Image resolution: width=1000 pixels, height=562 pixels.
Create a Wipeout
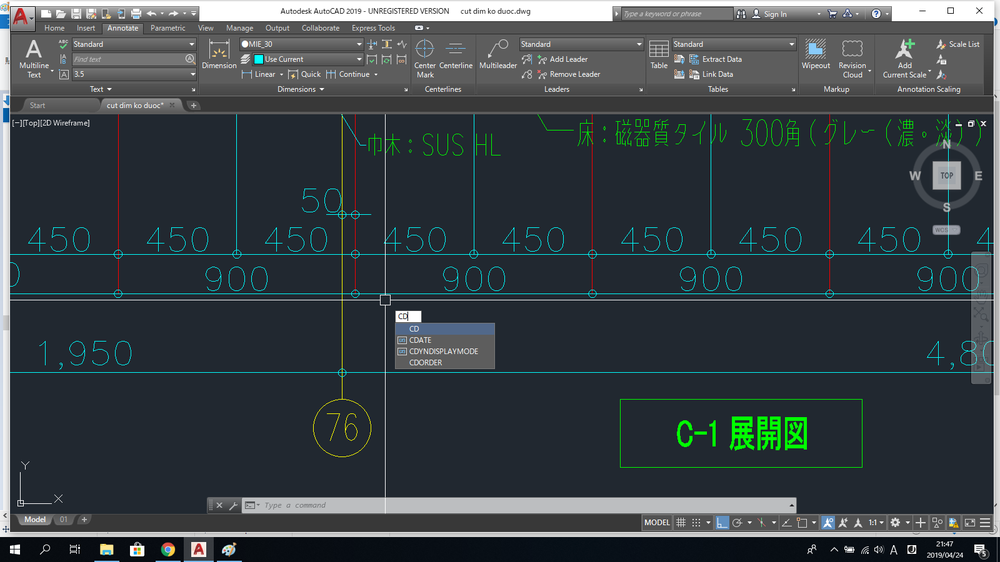[x=815, y=55]
